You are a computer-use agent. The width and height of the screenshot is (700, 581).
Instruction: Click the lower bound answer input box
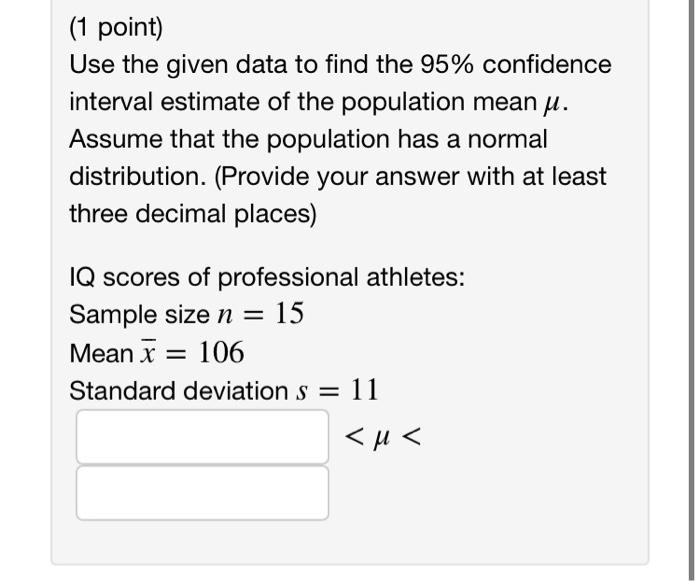pos(202,436)
